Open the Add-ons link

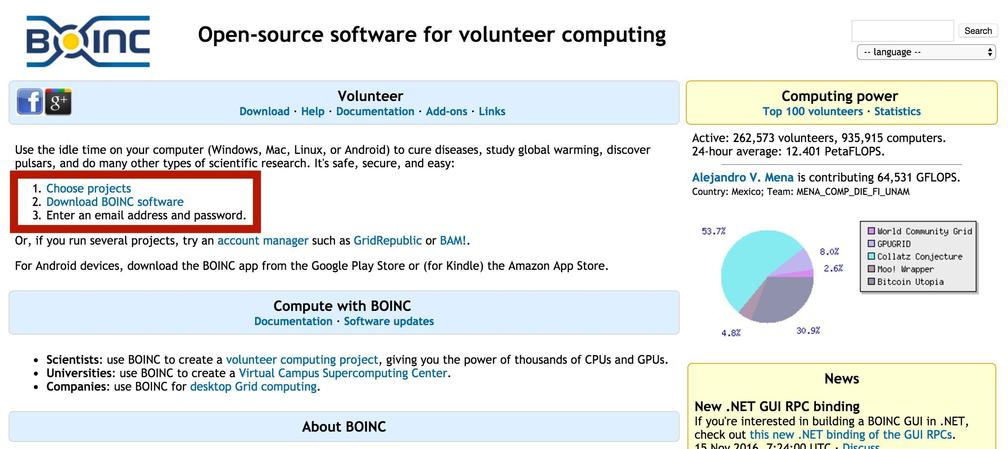(446, 111)
